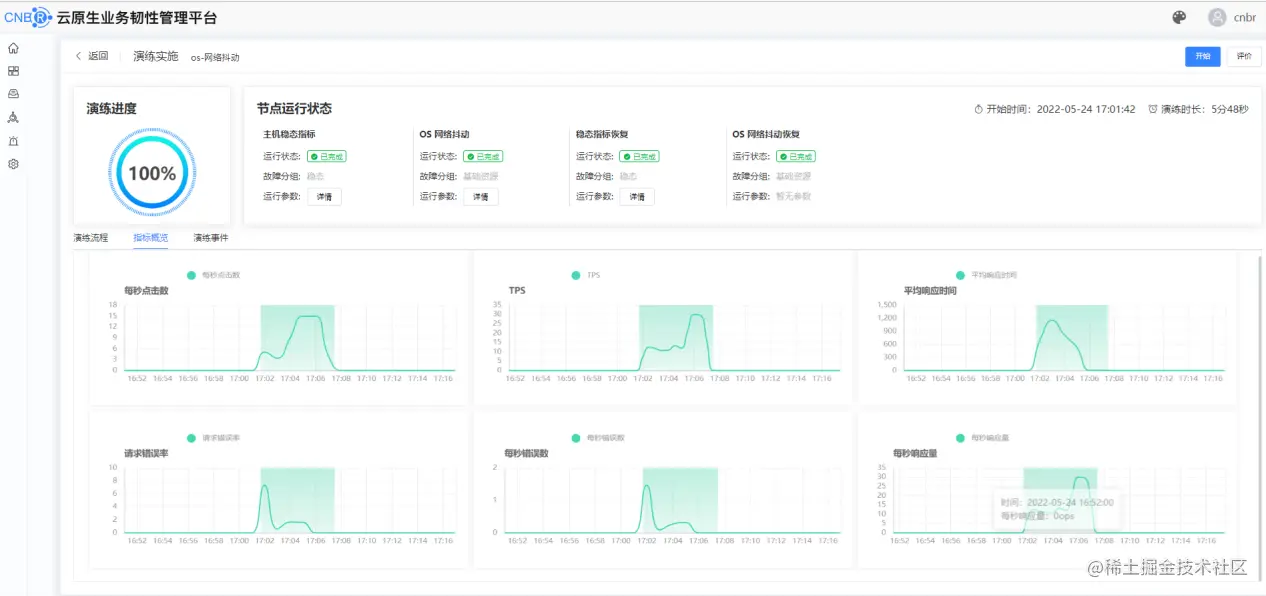
Task: Click the 100% progress ring
Action: pyautogui.click(x=152, y=173)
